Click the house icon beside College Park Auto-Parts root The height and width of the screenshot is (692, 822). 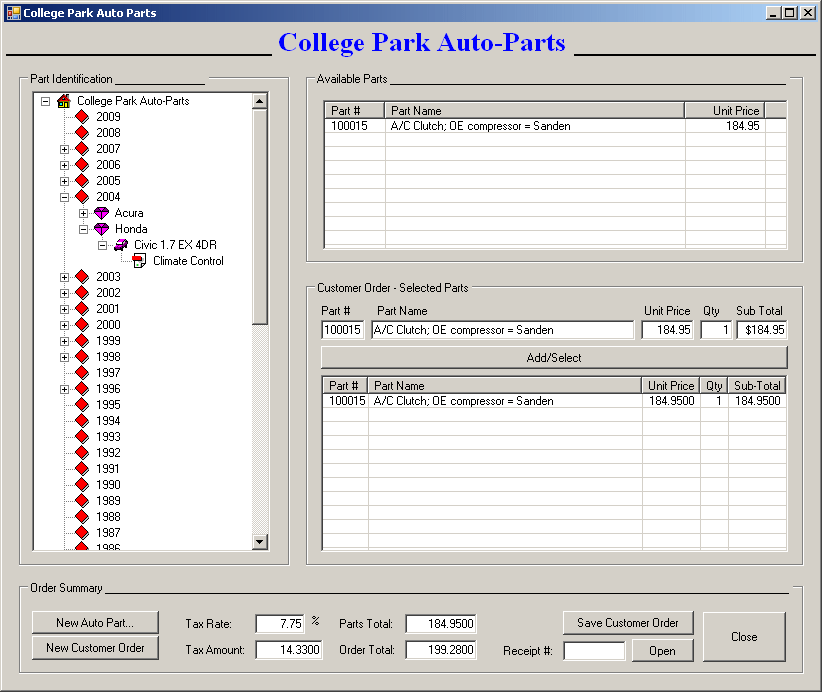tap(63, 101)
